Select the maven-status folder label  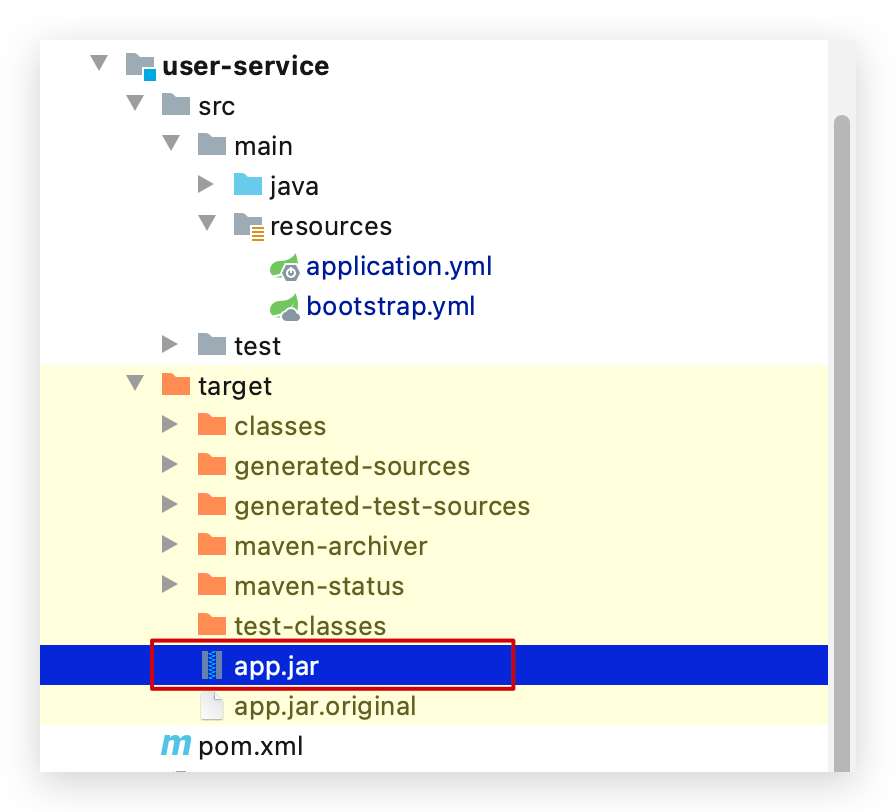(319, 586)
